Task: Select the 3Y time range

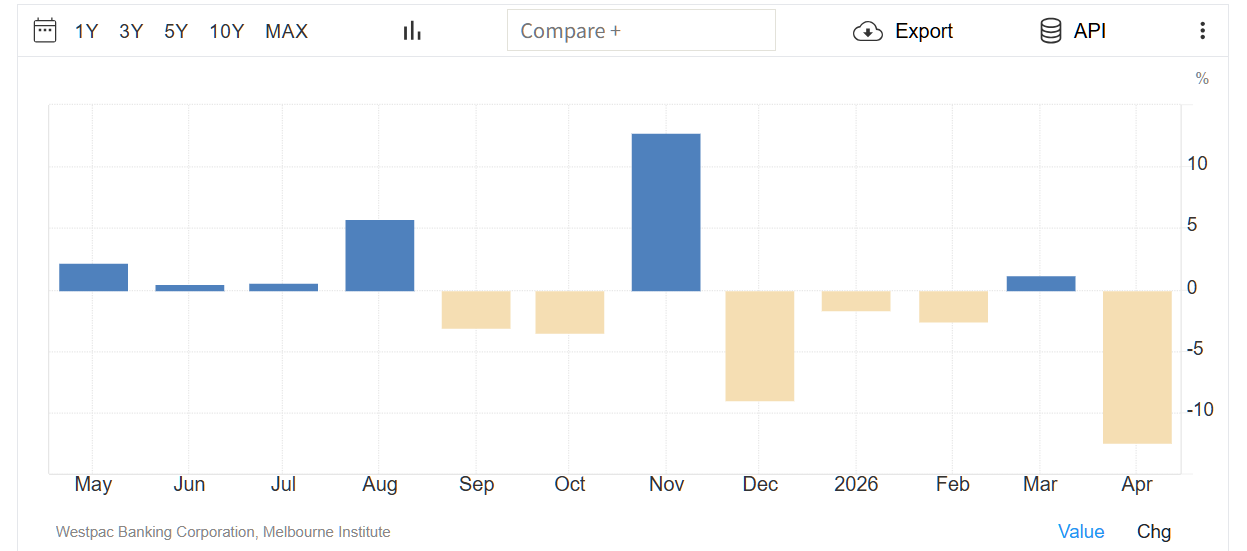Action: click(x=131, y=31)
